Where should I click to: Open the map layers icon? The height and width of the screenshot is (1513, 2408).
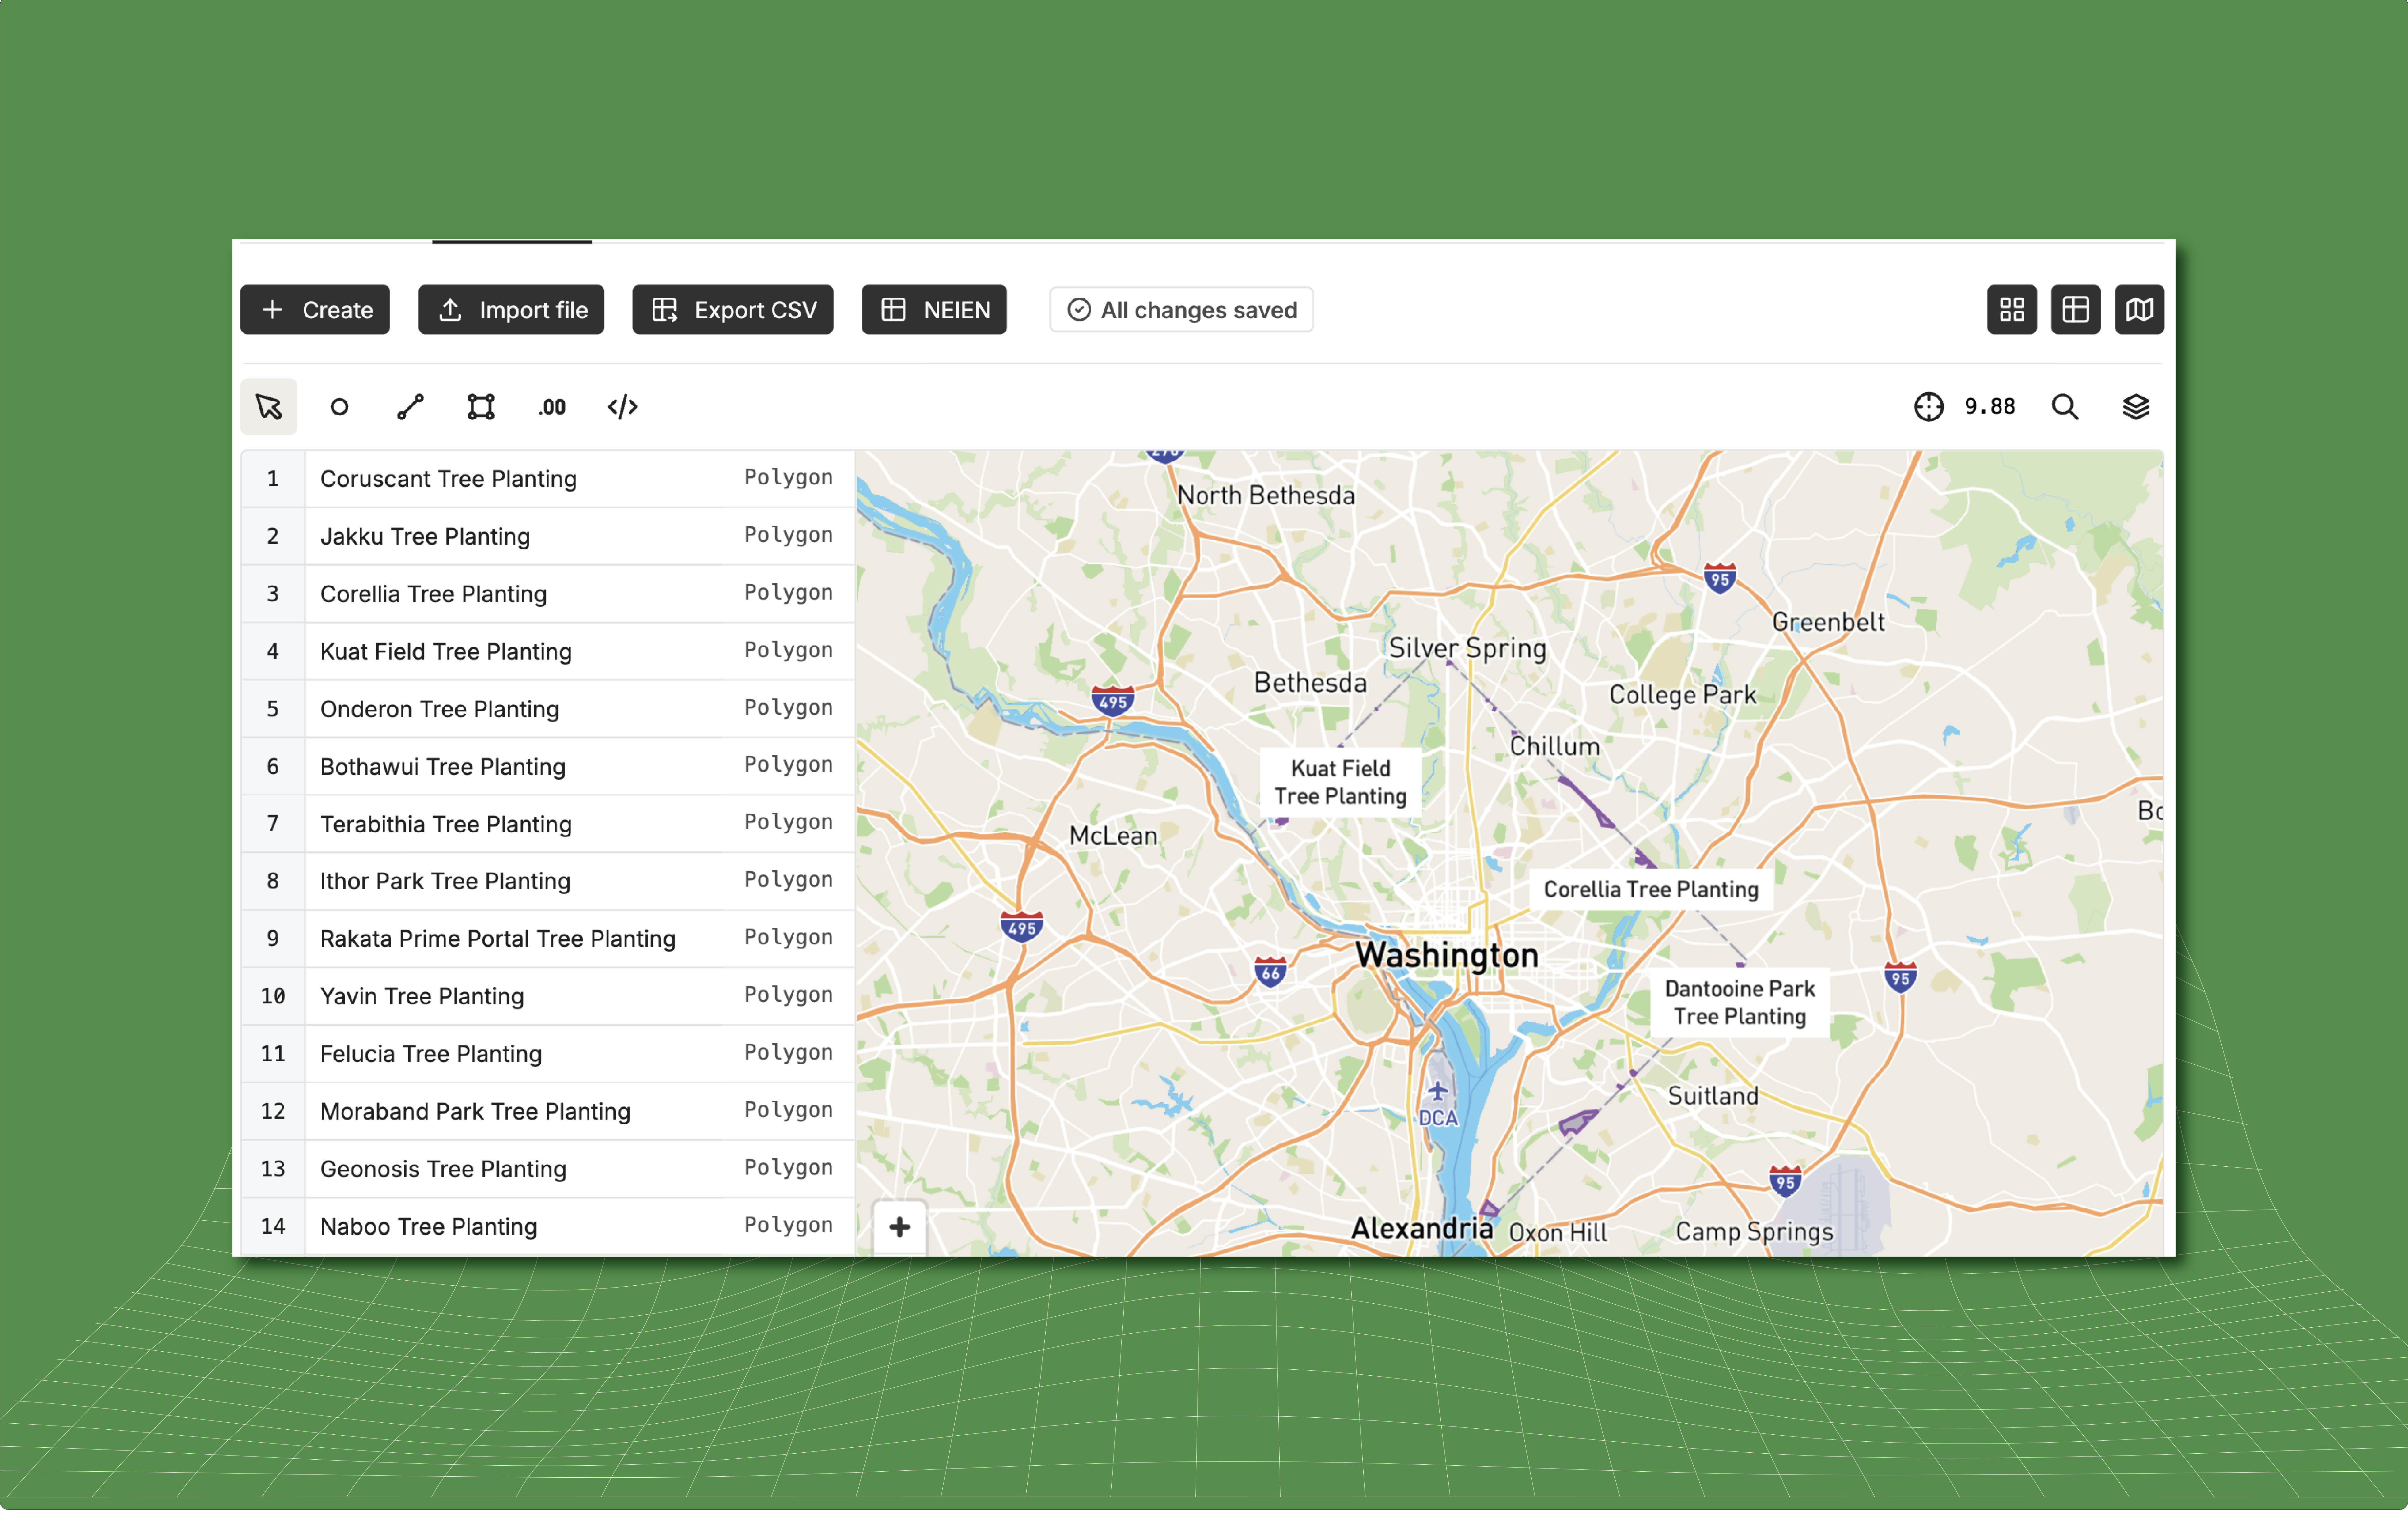coord(2136,407)
